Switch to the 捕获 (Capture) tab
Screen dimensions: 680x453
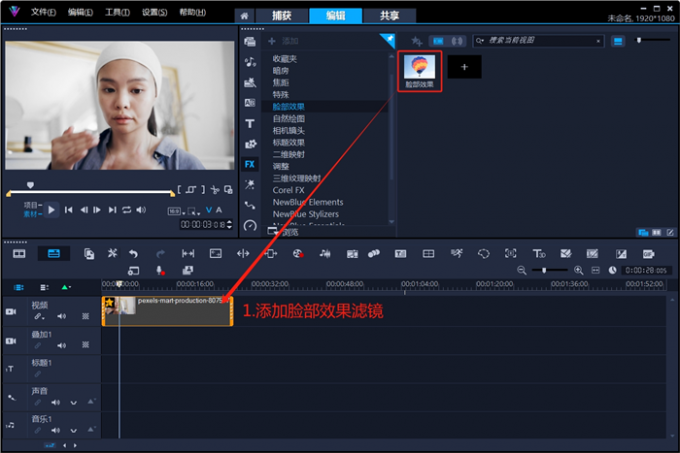[x=282, y=16]
